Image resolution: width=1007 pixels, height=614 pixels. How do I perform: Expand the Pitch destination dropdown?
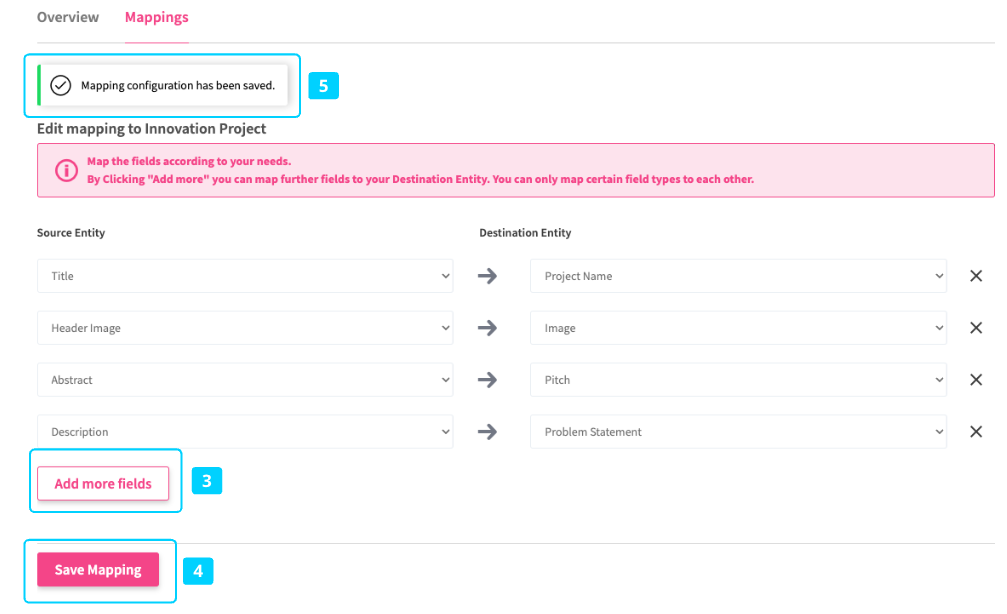point(738,380)
